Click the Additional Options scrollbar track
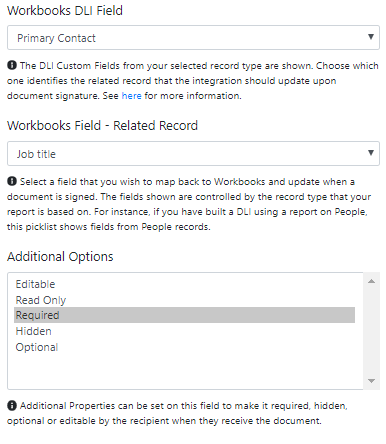This screenshot has height=444, width=386. point(372,331)
